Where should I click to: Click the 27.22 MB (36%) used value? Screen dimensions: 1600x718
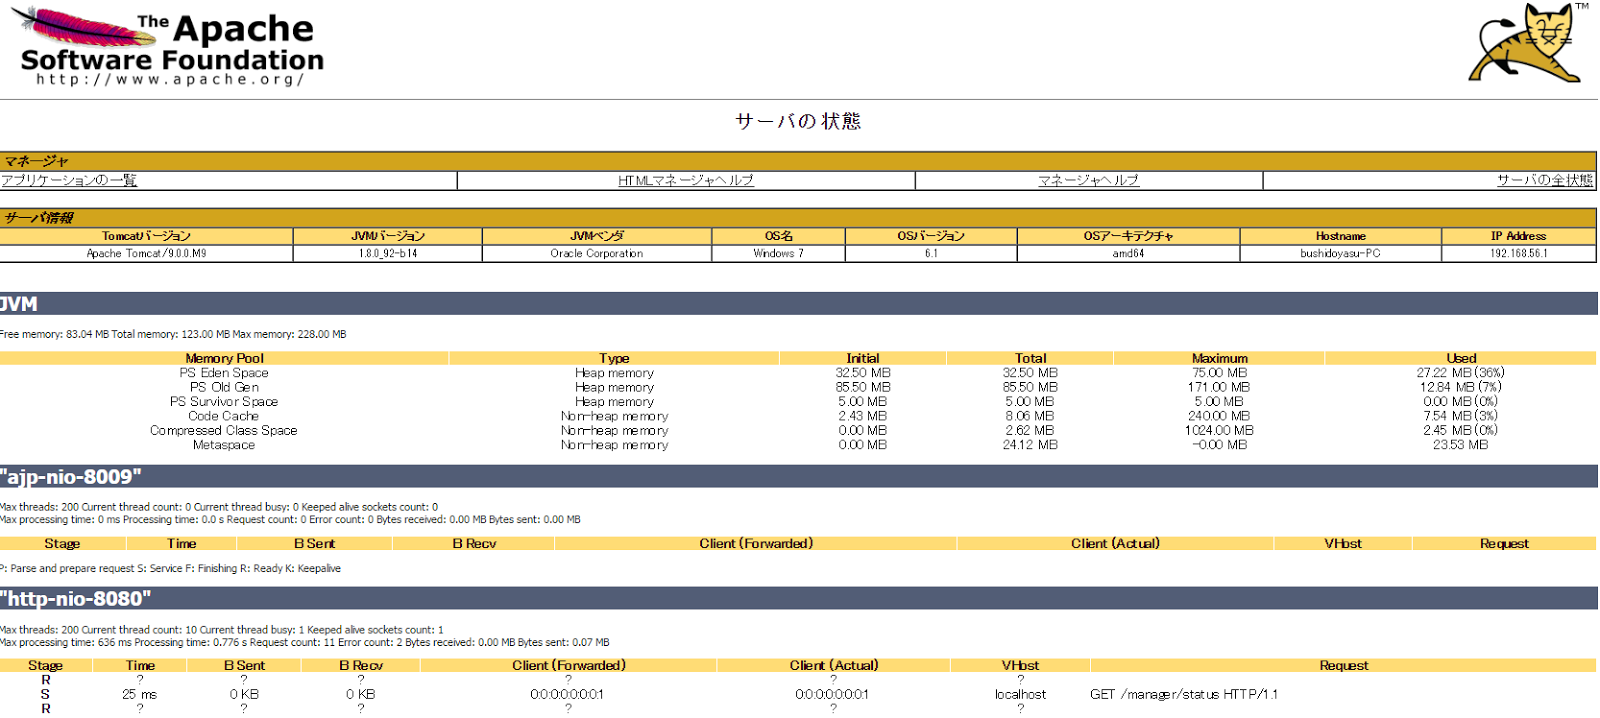[1460, 373]
